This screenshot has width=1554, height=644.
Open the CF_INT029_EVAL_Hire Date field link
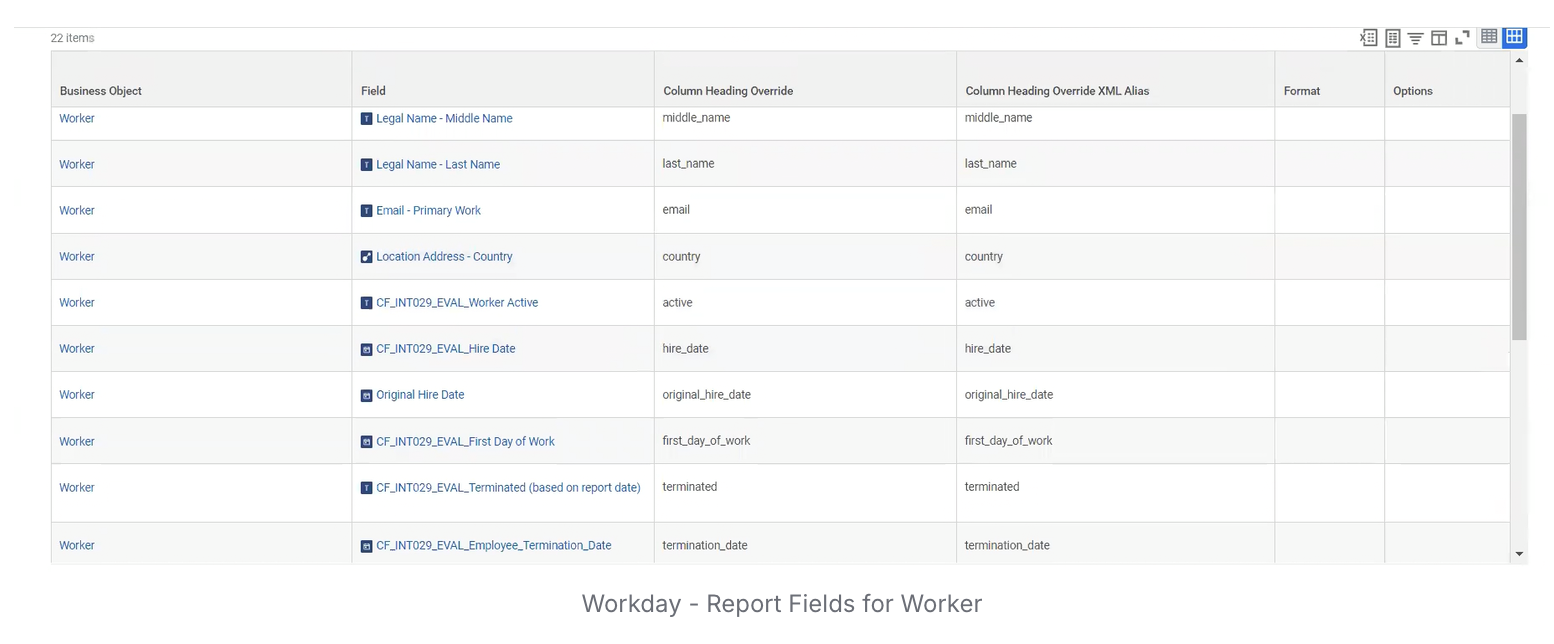(x=446, y=349)
